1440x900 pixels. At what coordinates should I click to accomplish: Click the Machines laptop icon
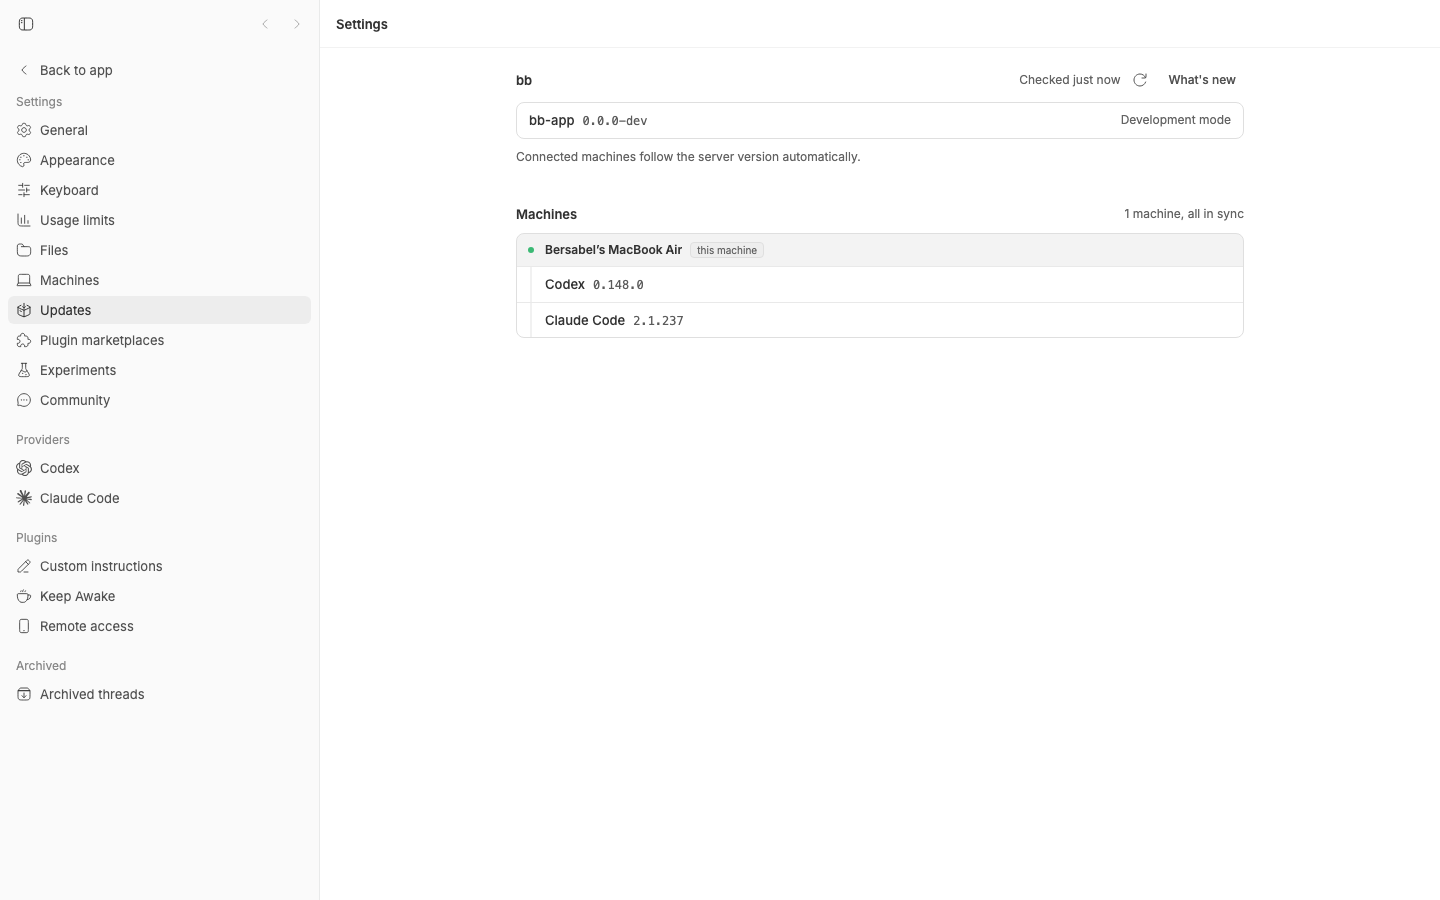tap(24, 280)
